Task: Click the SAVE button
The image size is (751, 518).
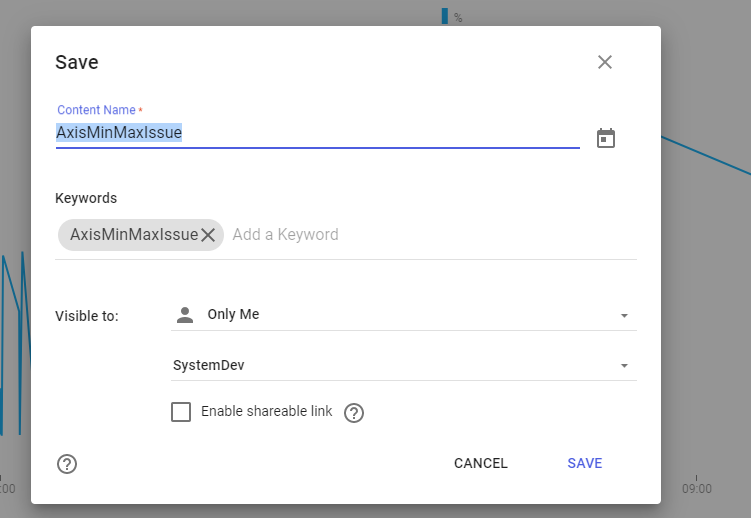Action: coord(585,463)
